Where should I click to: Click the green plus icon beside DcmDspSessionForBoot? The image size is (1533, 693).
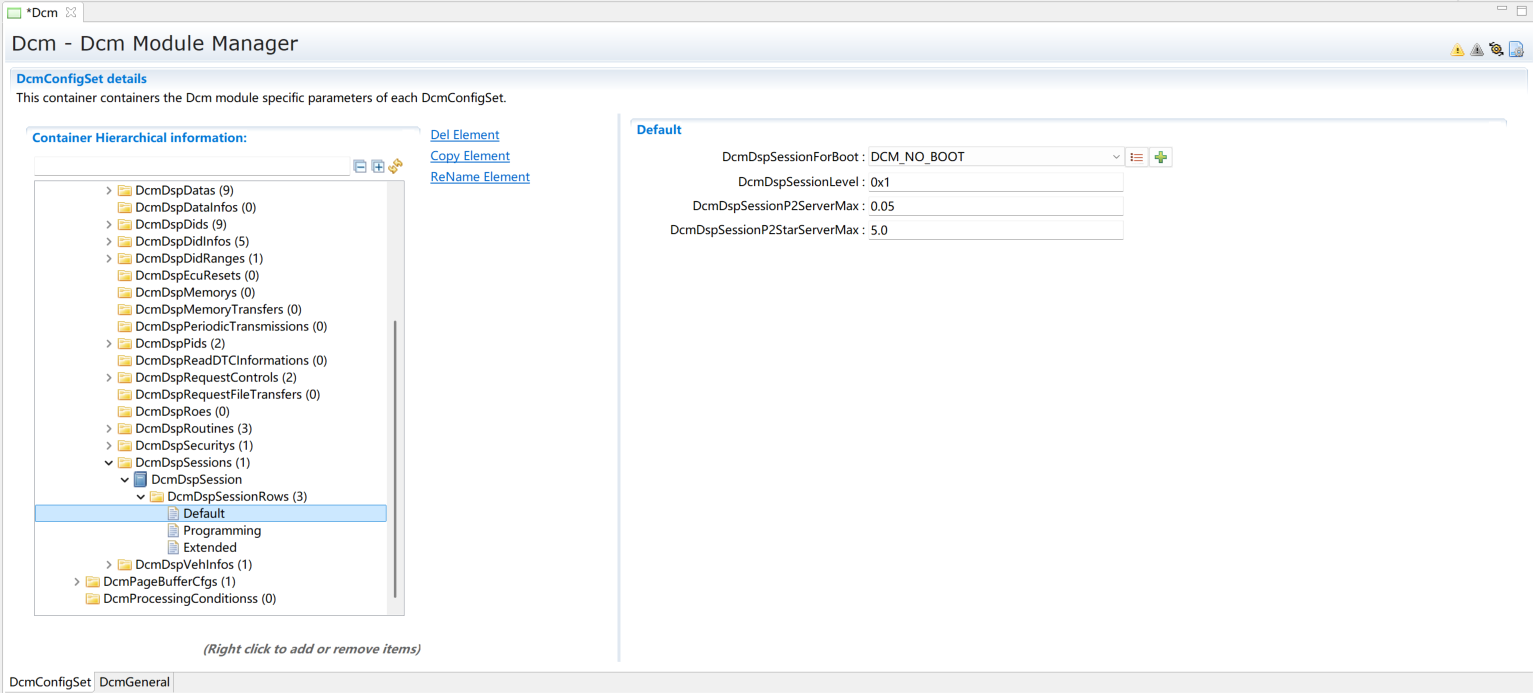[1161, 157]
